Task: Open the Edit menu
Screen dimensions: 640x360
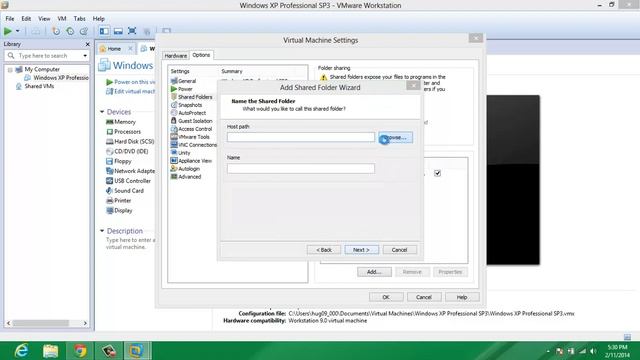Action: [x=26, y=18]
